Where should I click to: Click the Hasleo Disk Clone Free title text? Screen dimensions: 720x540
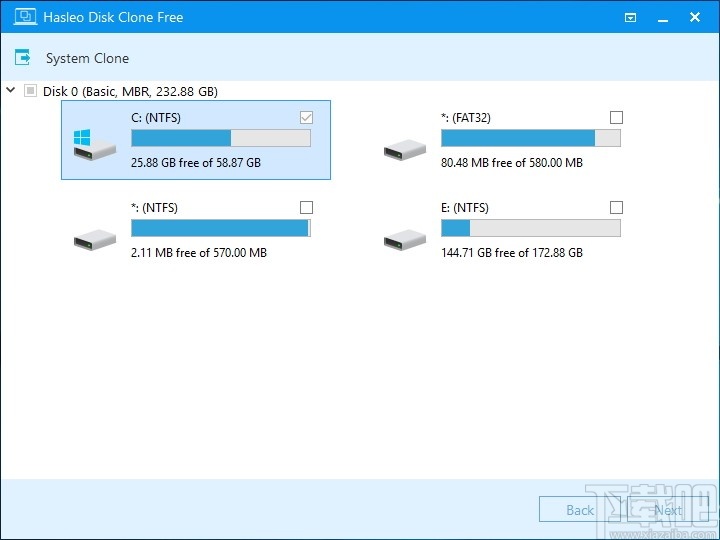pos(113,17)
